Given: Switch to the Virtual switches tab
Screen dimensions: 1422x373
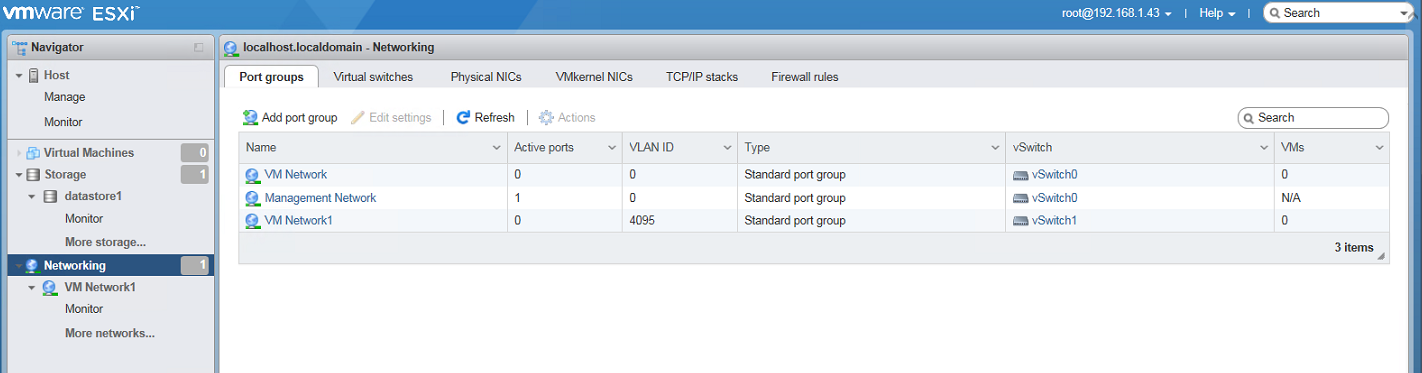Looking at the screenshot, I should (373, 77).
